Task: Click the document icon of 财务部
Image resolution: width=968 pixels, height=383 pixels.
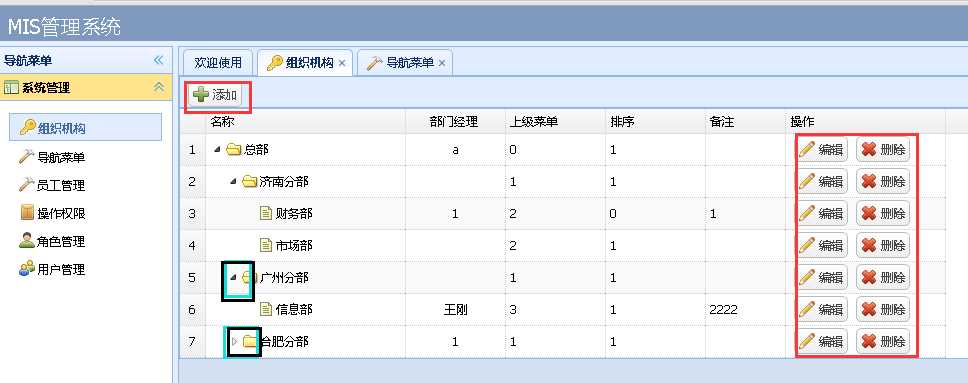Action: tap(265, 214)
